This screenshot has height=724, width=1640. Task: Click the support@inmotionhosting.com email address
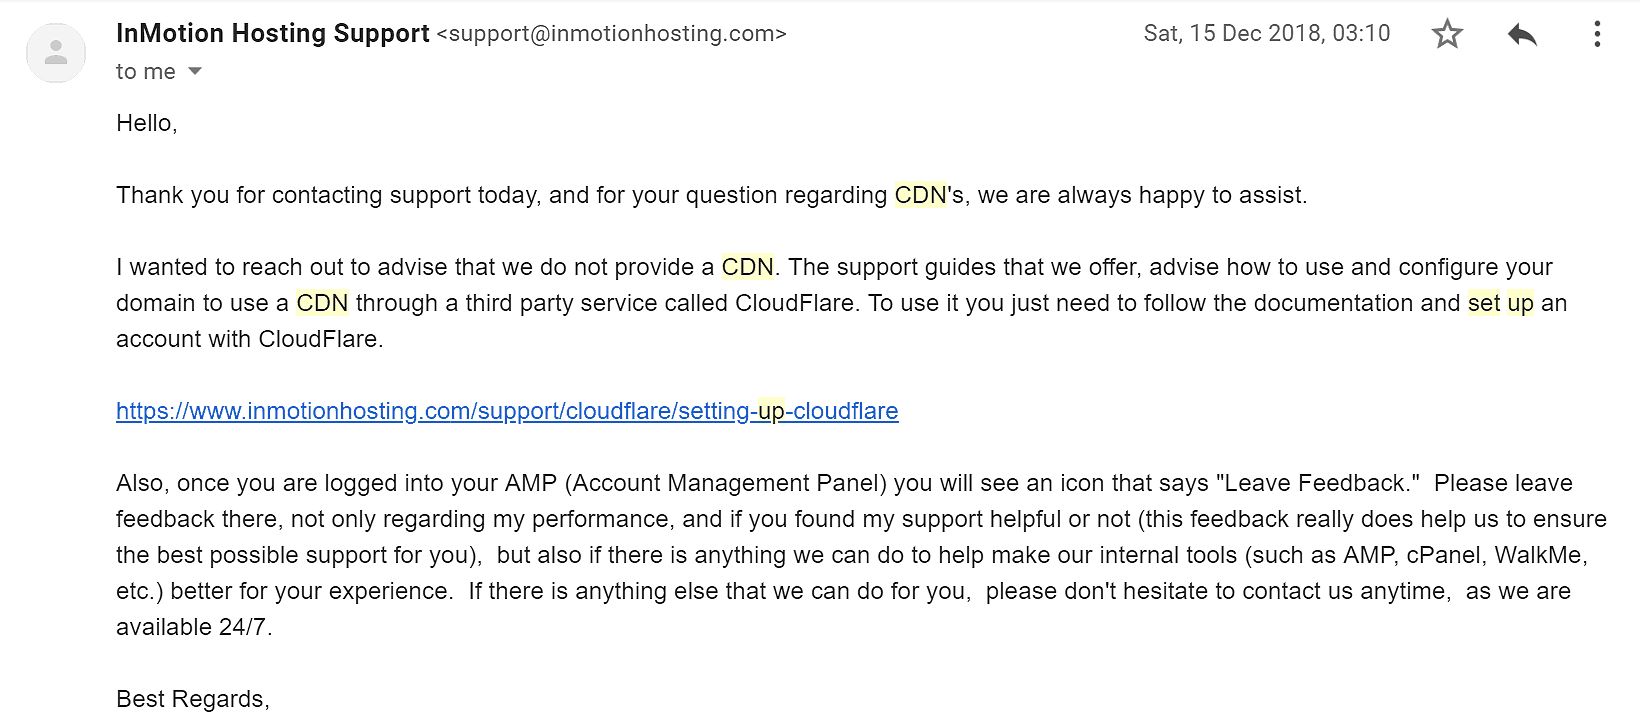612,33
